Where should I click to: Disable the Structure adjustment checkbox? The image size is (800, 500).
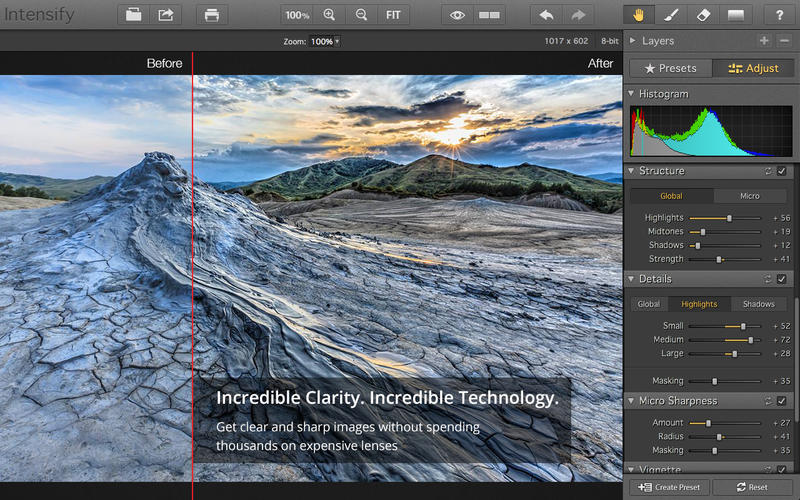[x=782, y=171]
